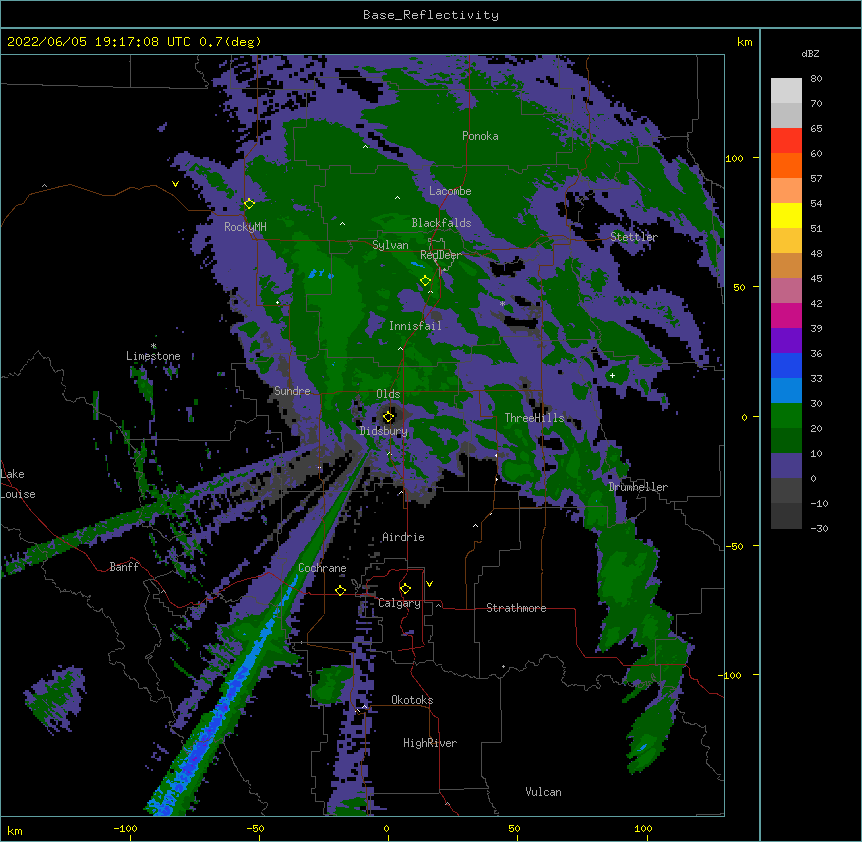Click the dBZ legend heading
Screen dimensions: 862x842
tap(810, 53)
